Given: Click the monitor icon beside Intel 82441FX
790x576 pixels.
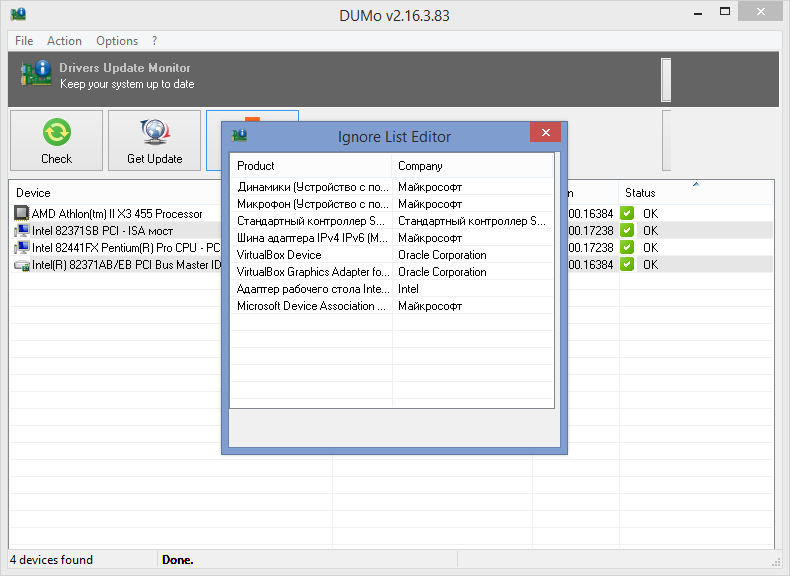Looking at the screenshot, I should (22, 248).
